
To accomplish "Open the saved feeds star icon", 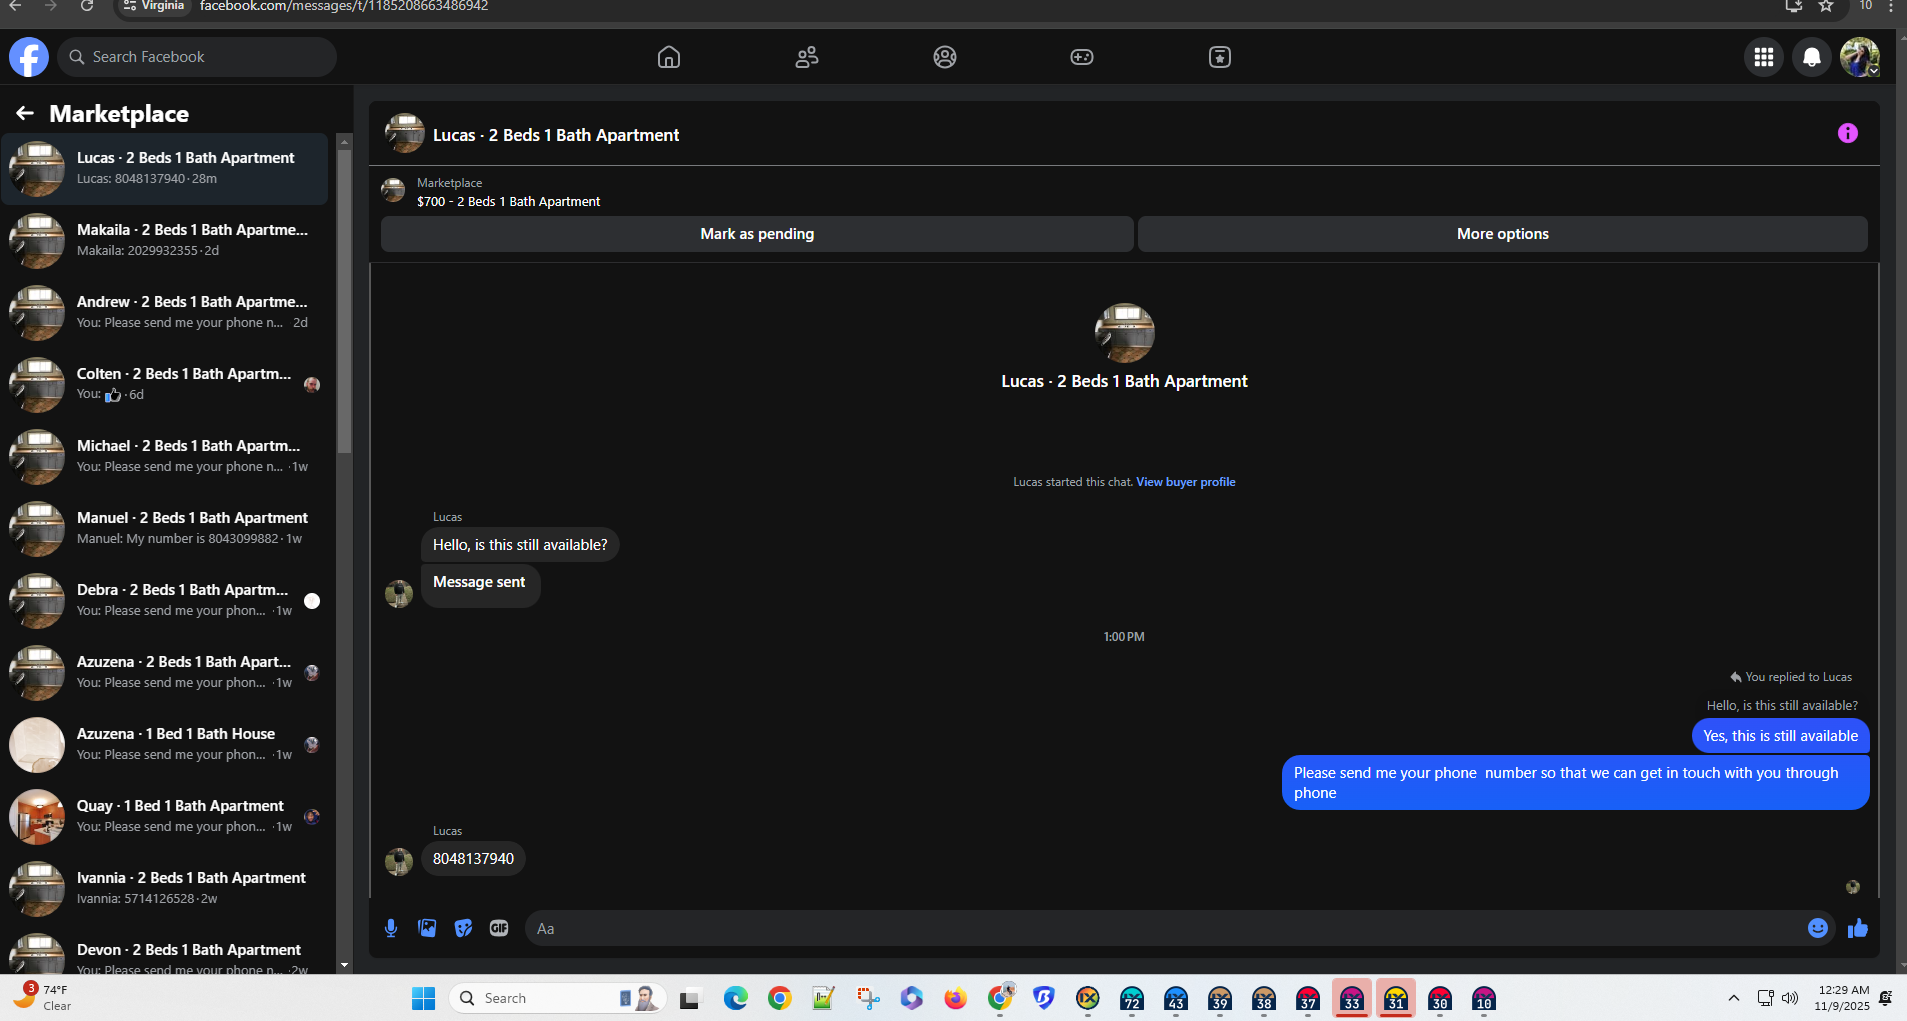I will point(1220,57).
